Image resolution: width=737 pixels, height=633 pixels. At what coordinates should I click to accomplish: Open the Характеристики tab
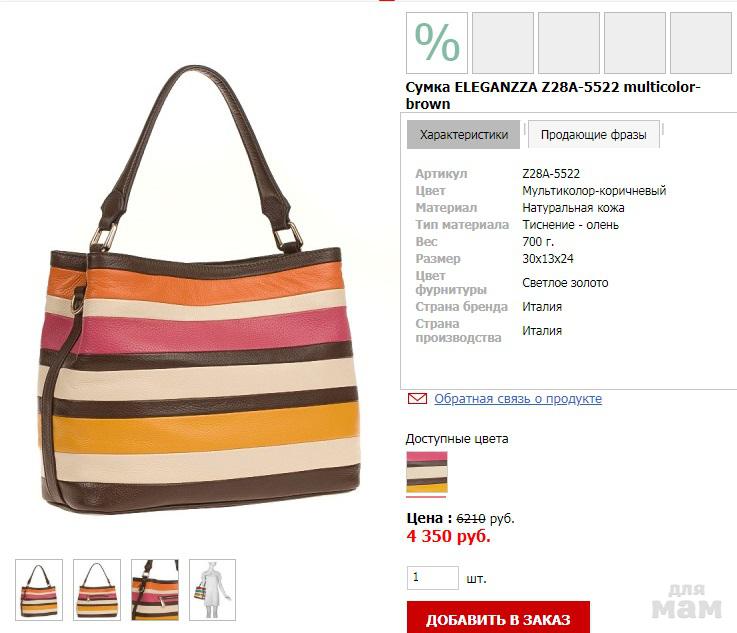(x=463, y=135)
